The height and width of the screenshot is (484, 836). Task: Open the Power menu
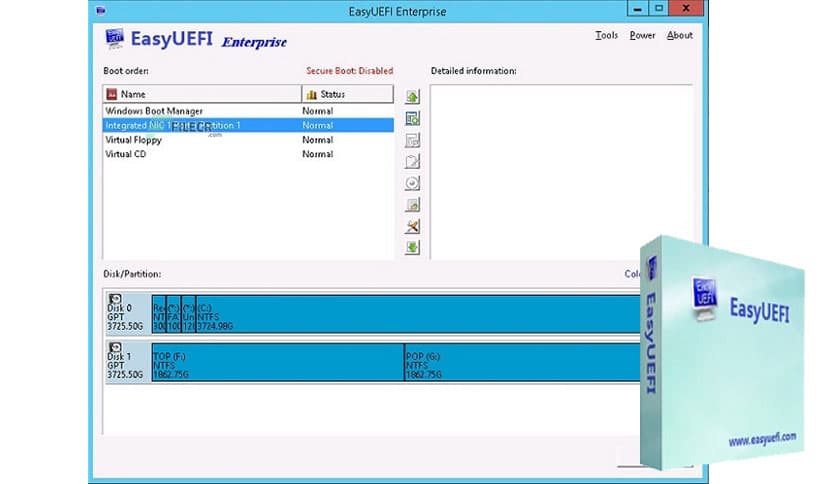(x=642, y=35)
